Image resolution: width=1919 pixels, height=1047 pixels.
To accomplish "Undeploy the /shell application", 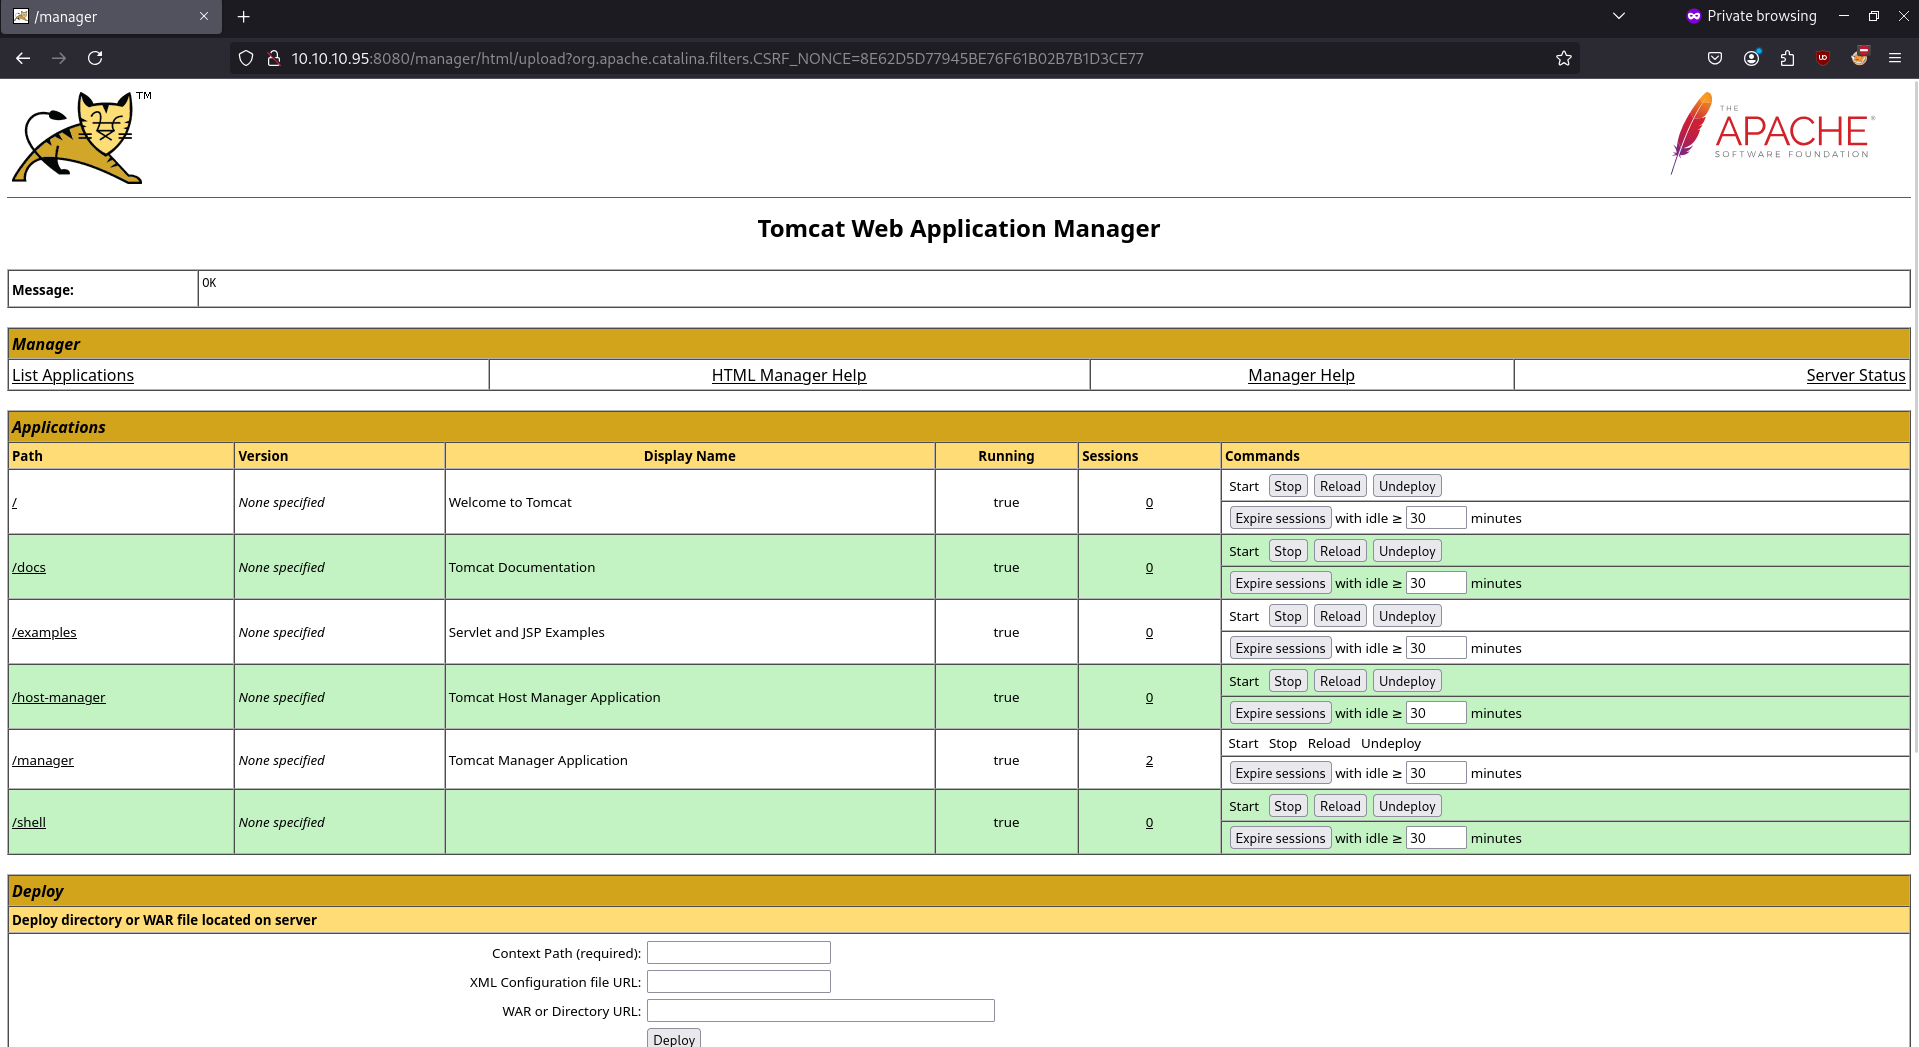I will (1407, 806).
